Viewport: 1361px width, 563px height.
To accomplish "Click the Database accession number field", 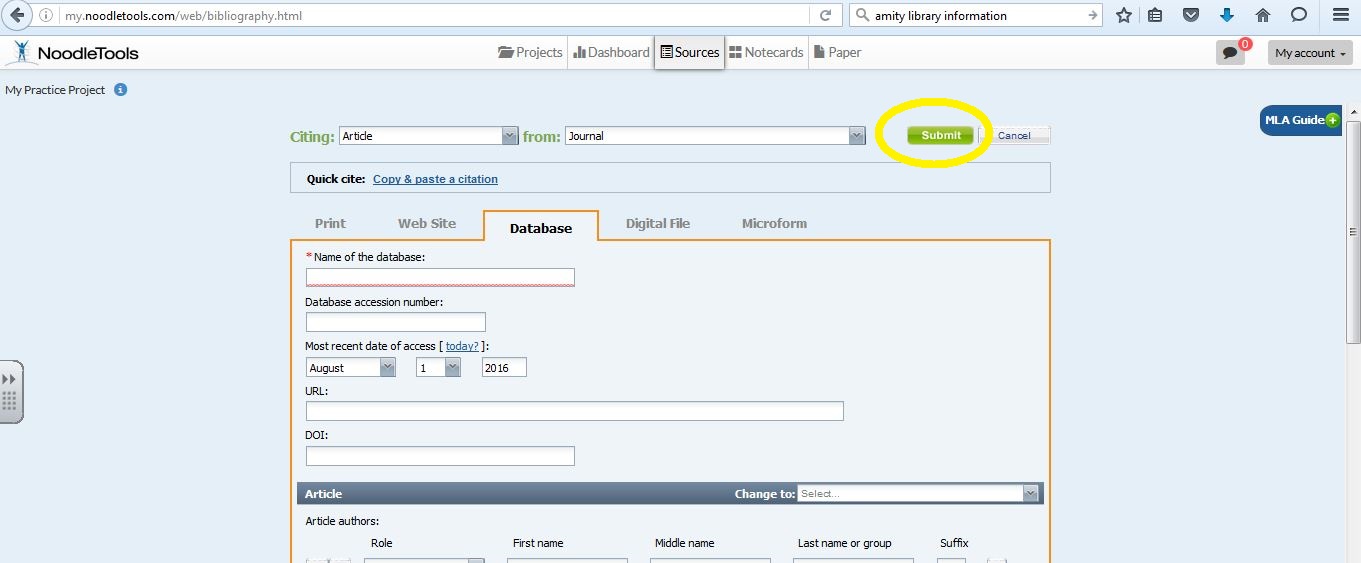I will pos(396,322).
